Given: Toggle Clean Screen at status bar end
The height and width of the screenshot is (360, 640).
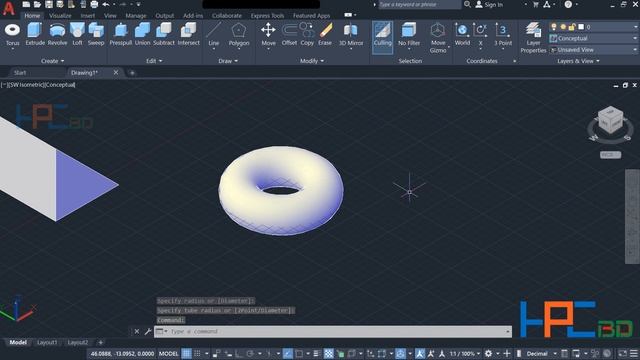Looking at the screenshot, I should tap(622, 353).
